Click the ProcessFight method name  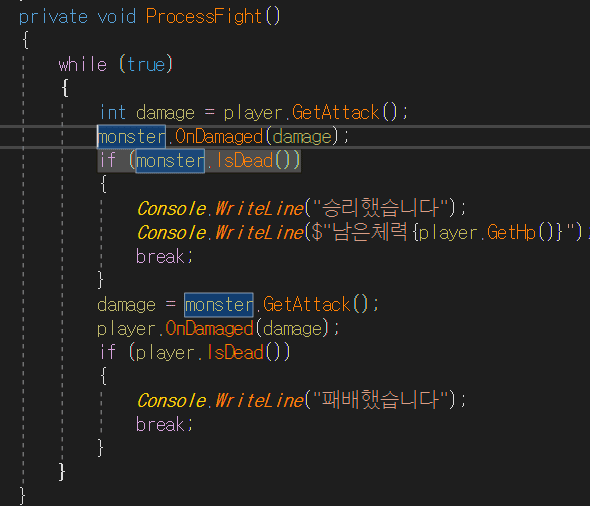click(x=204, y=17)
